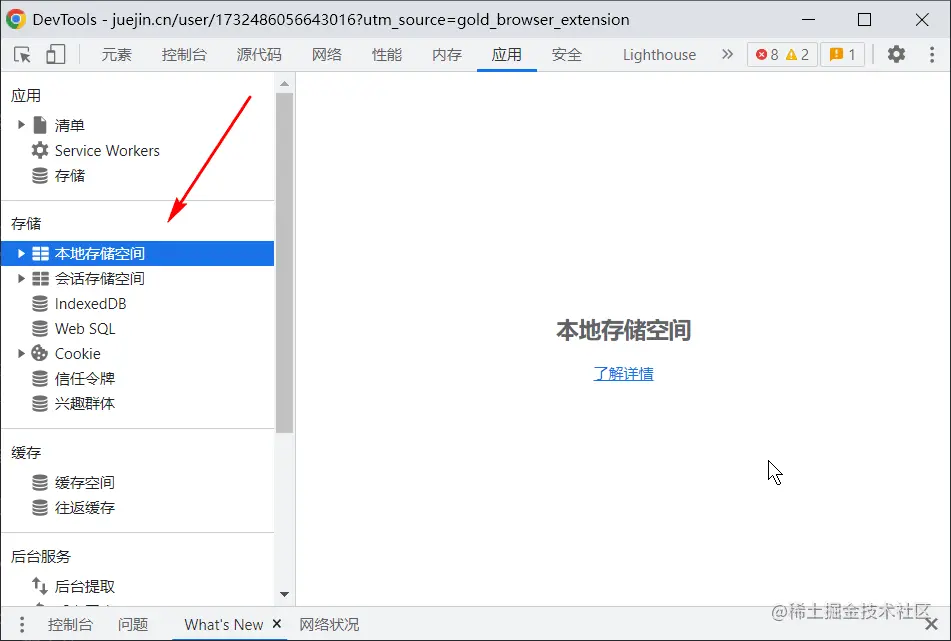
Task: Open the issues counter badge
Action: click(842, 55)
